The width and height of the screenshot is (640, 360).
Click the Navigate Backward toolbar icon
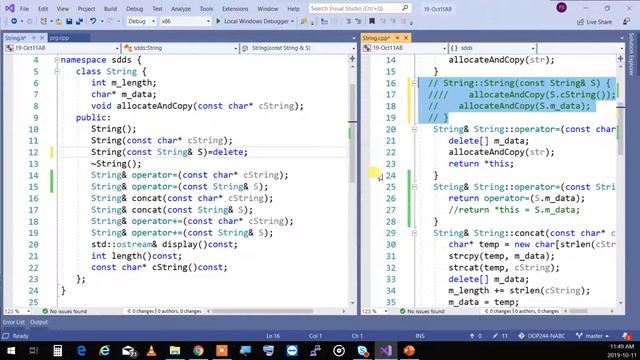14,21
